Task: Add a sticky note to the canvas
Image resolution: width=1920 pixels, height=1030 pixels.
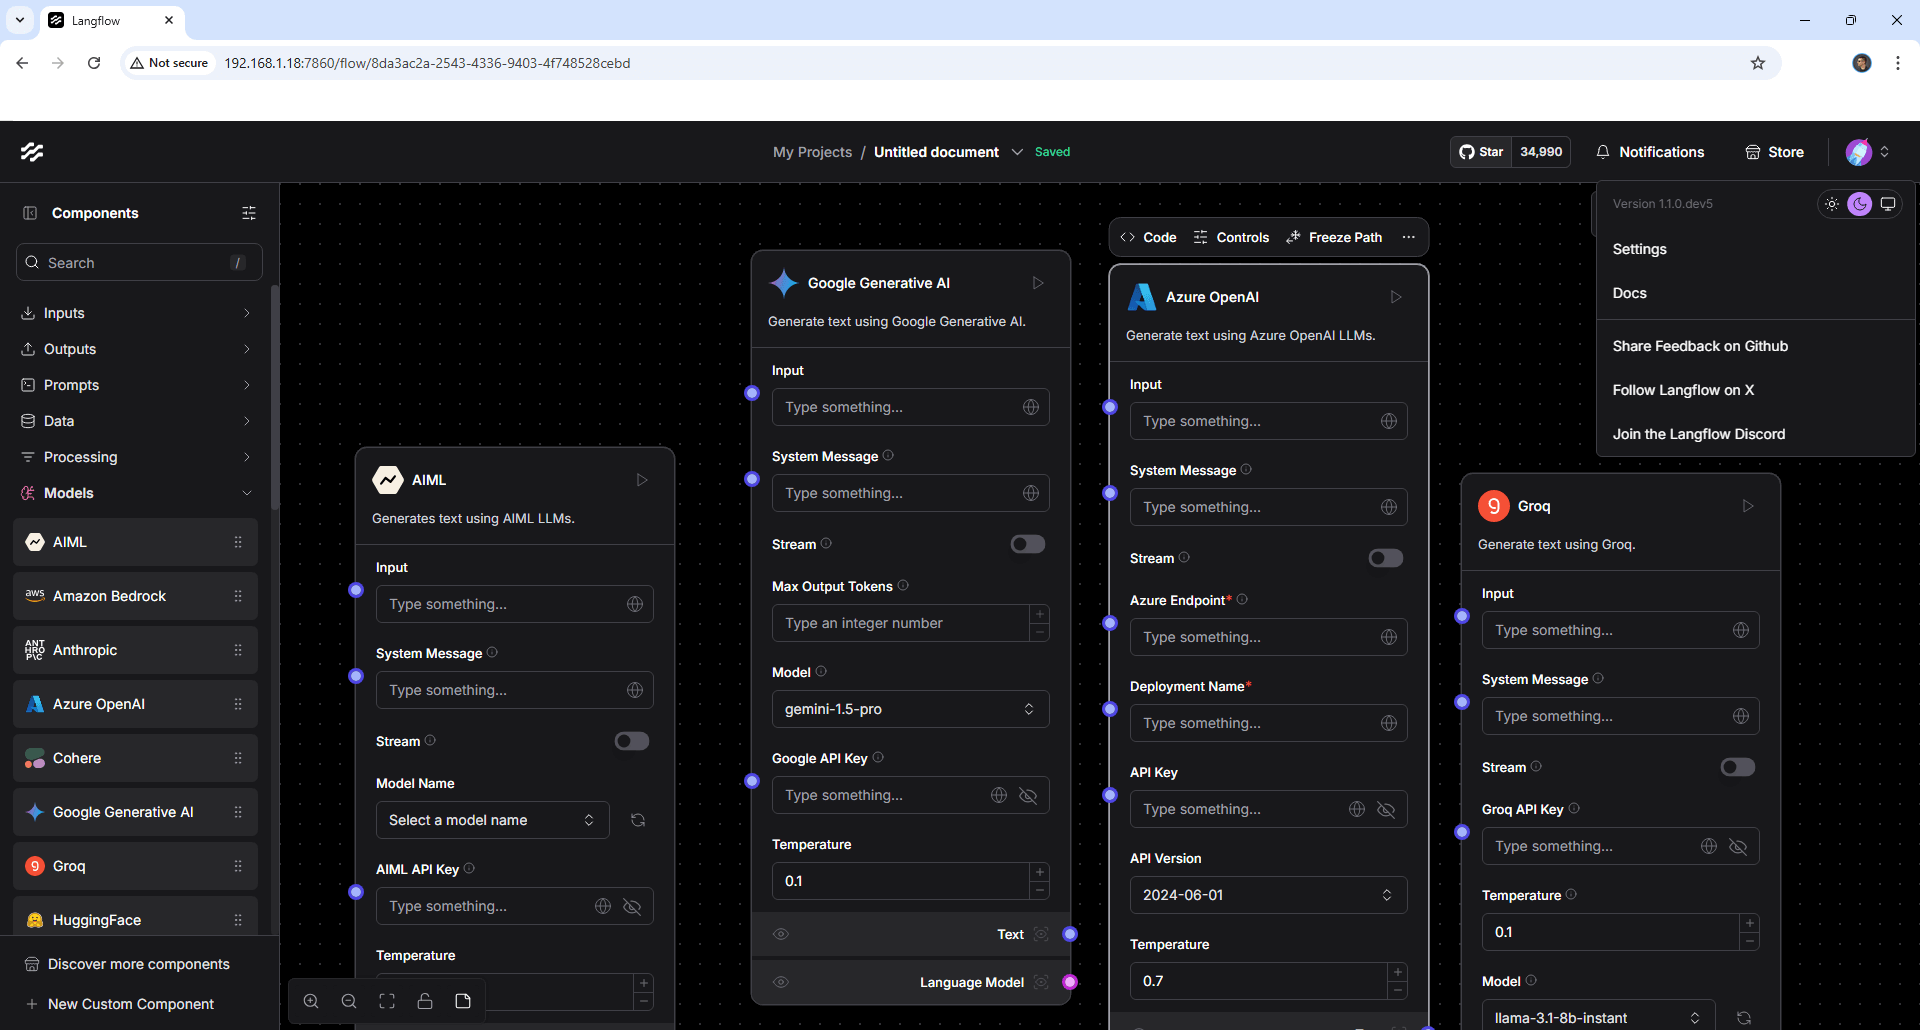Action: point(463,1001)
